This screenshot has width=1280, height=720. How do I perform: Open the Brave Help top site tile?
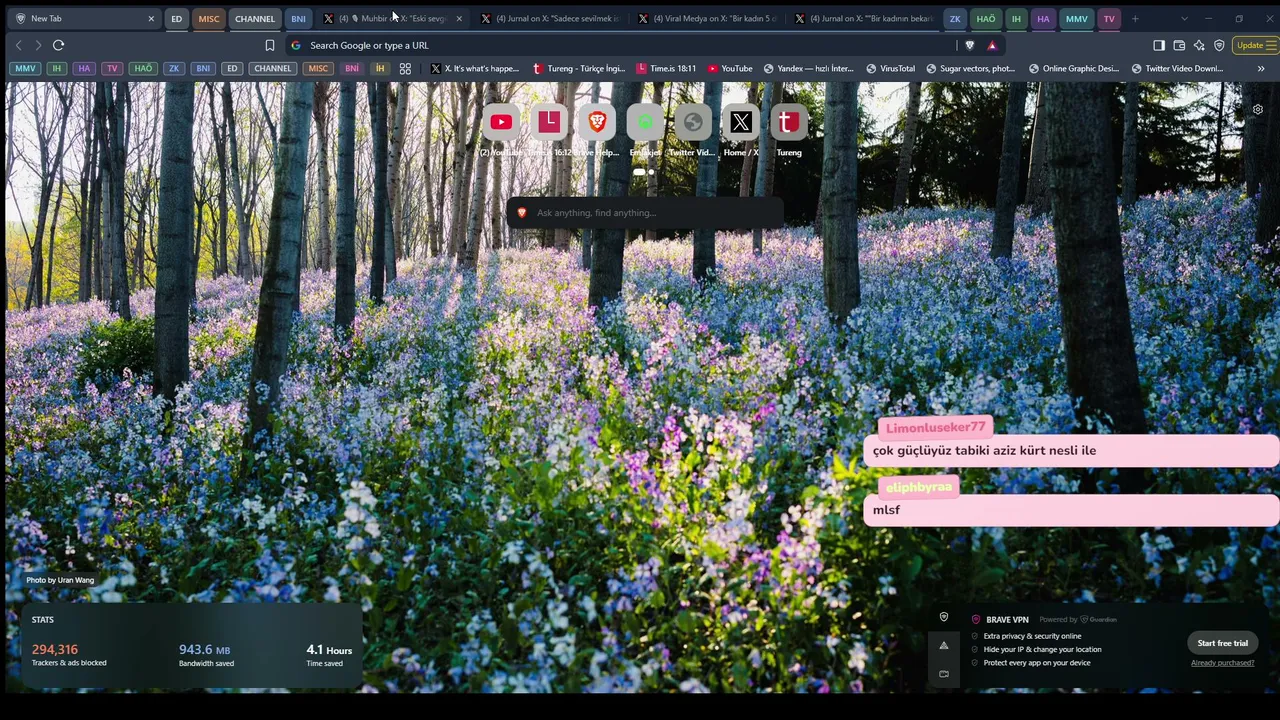[597, 123]
